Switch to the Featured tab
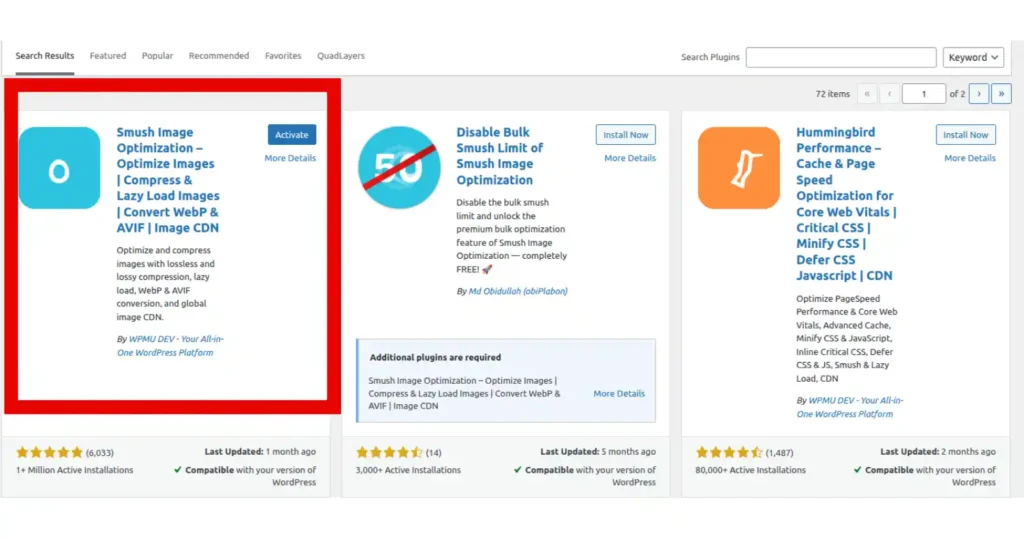This screenshot has height=538, width=1024. click(x=108, y=56)
